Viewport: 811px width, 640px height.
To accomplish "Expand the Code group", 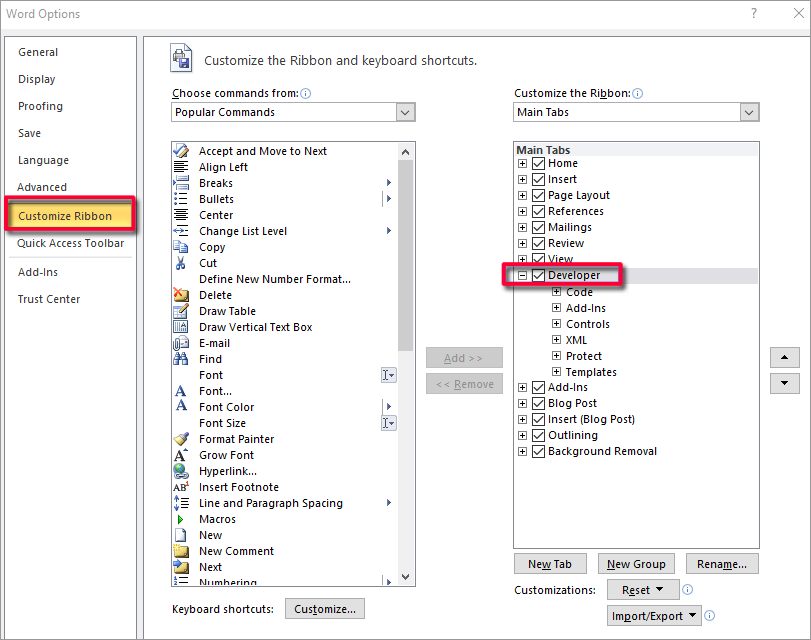I will tap(556, 292).
